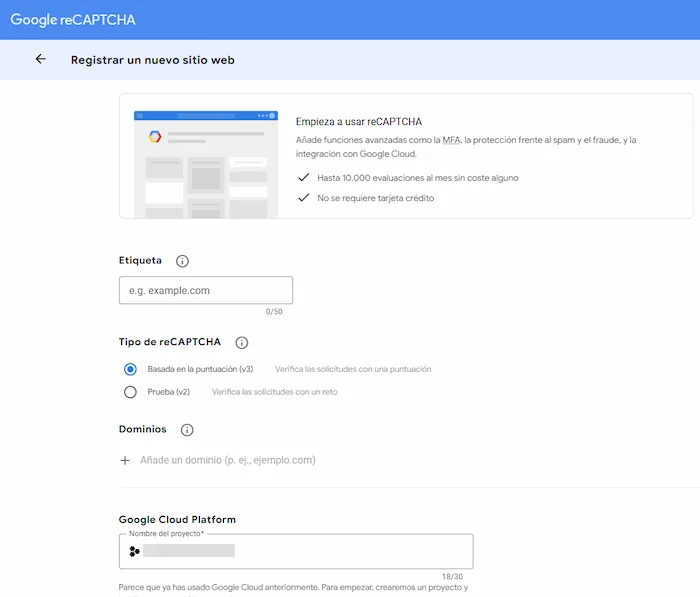
Task: Click the project icon in Nombre del proyecto
Action: click(x=134, y=551)
